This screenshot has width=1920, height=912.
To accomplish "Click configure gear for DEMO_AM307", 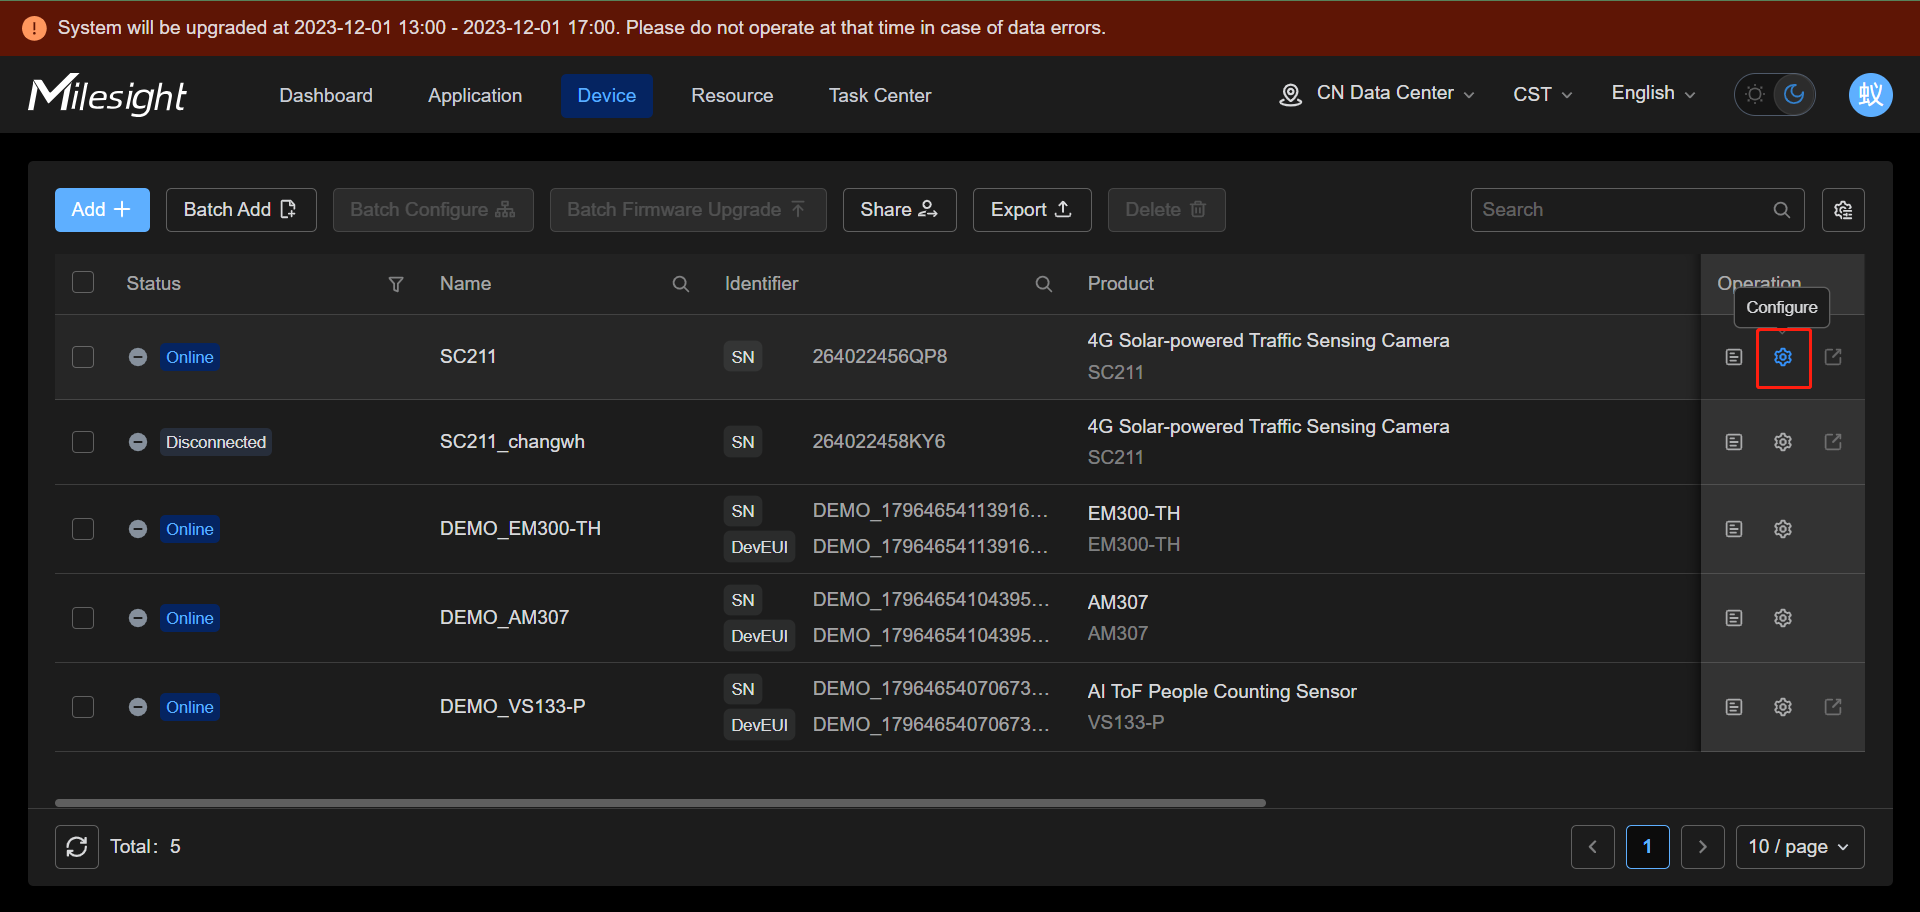I will [1783, 618].
